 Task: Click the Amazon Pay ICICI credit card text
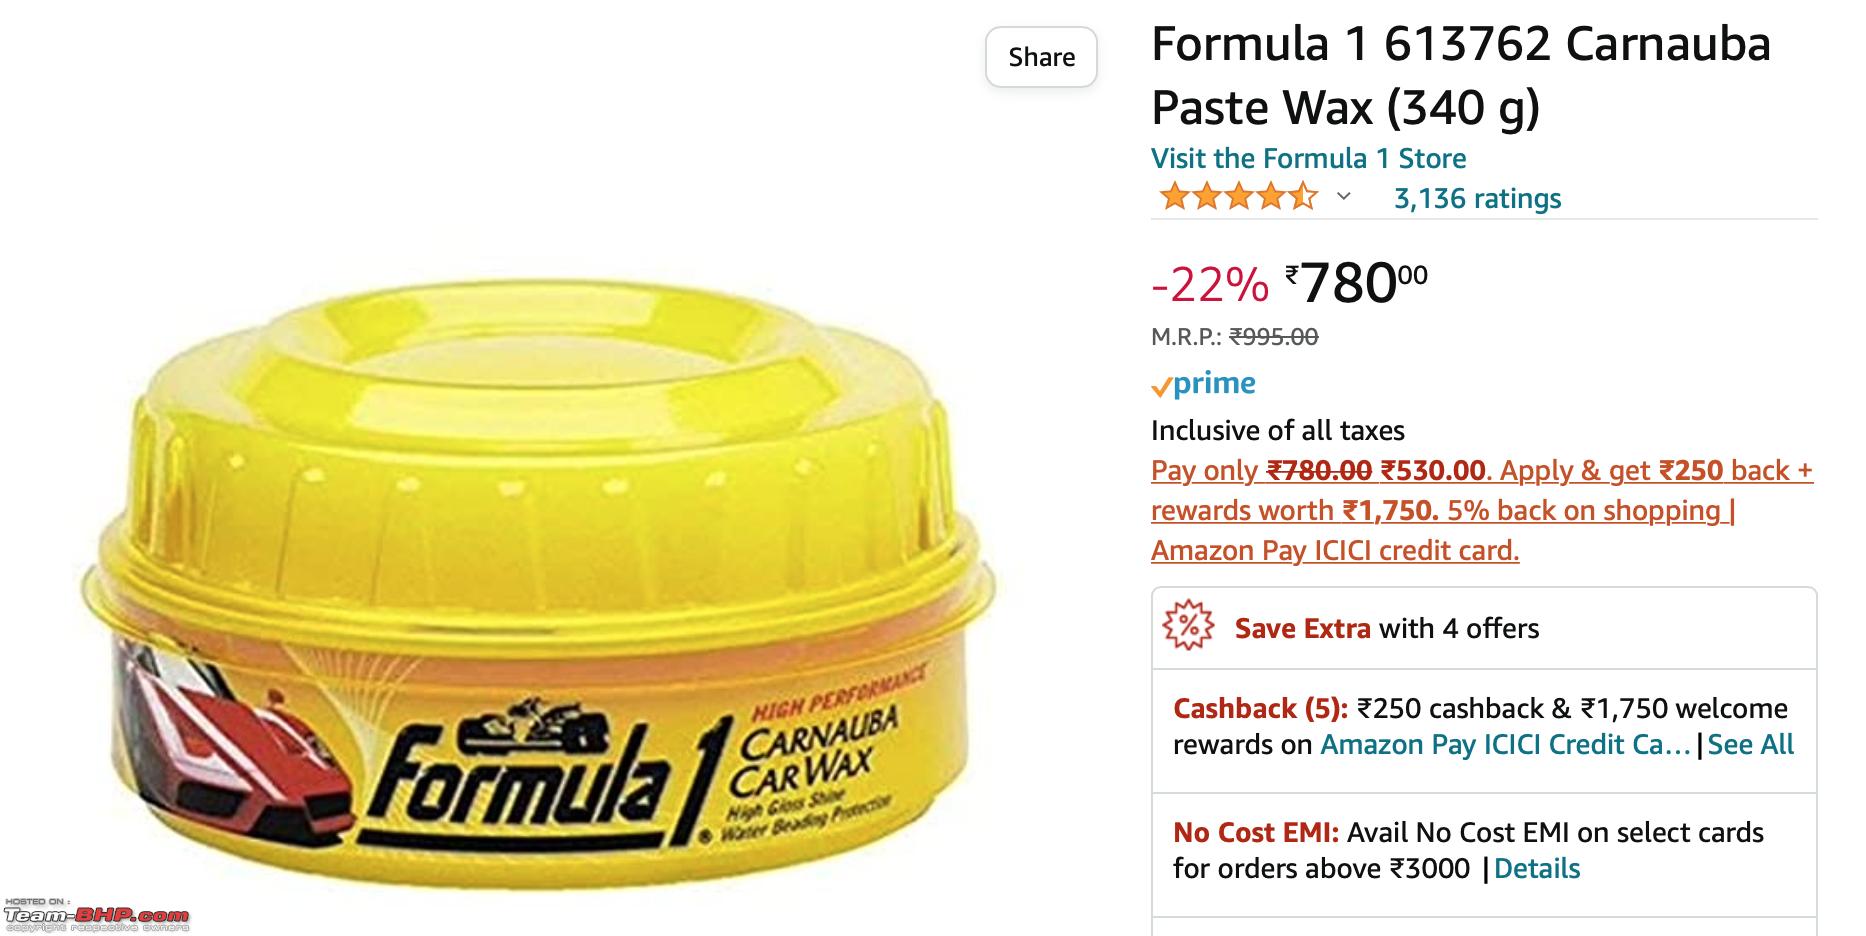coord(1335,550)
